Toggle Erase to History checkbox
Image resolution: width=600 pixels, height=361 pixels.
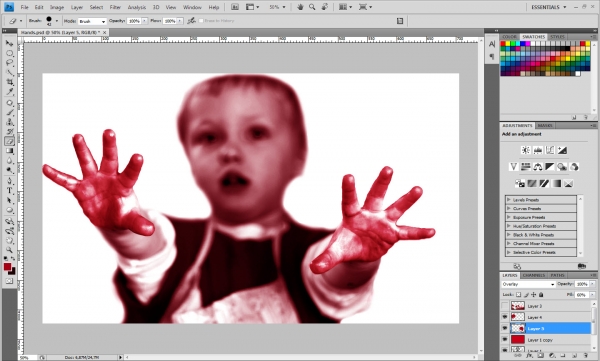click(201, 21)
